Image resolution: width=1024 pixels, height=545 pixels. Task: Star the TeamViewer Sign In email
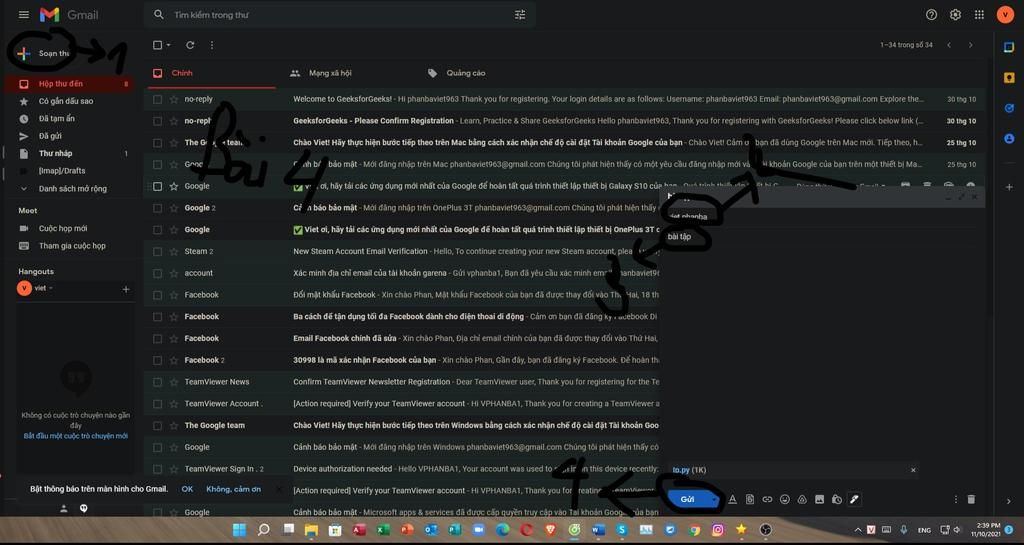pos(174,469)
